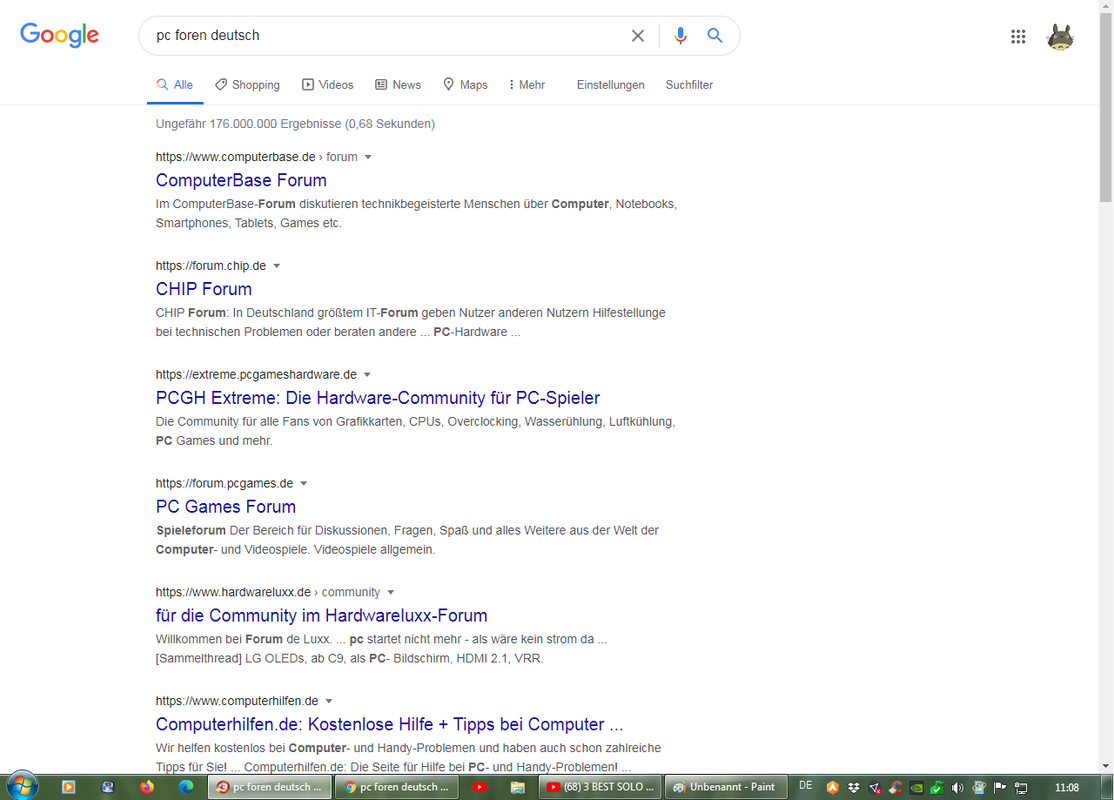Open the Avast orange tray icon

833,787
